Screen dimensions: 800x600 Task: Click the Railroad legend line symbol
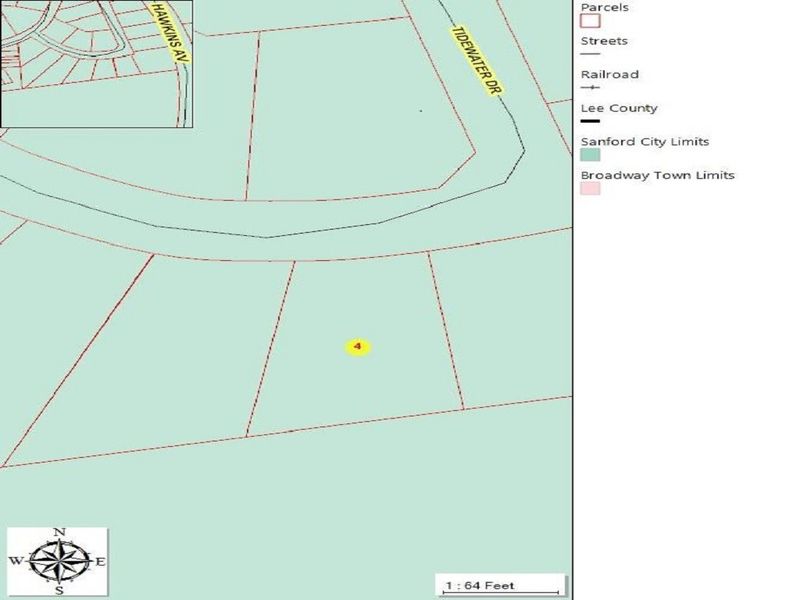click(x=590, y=88)
